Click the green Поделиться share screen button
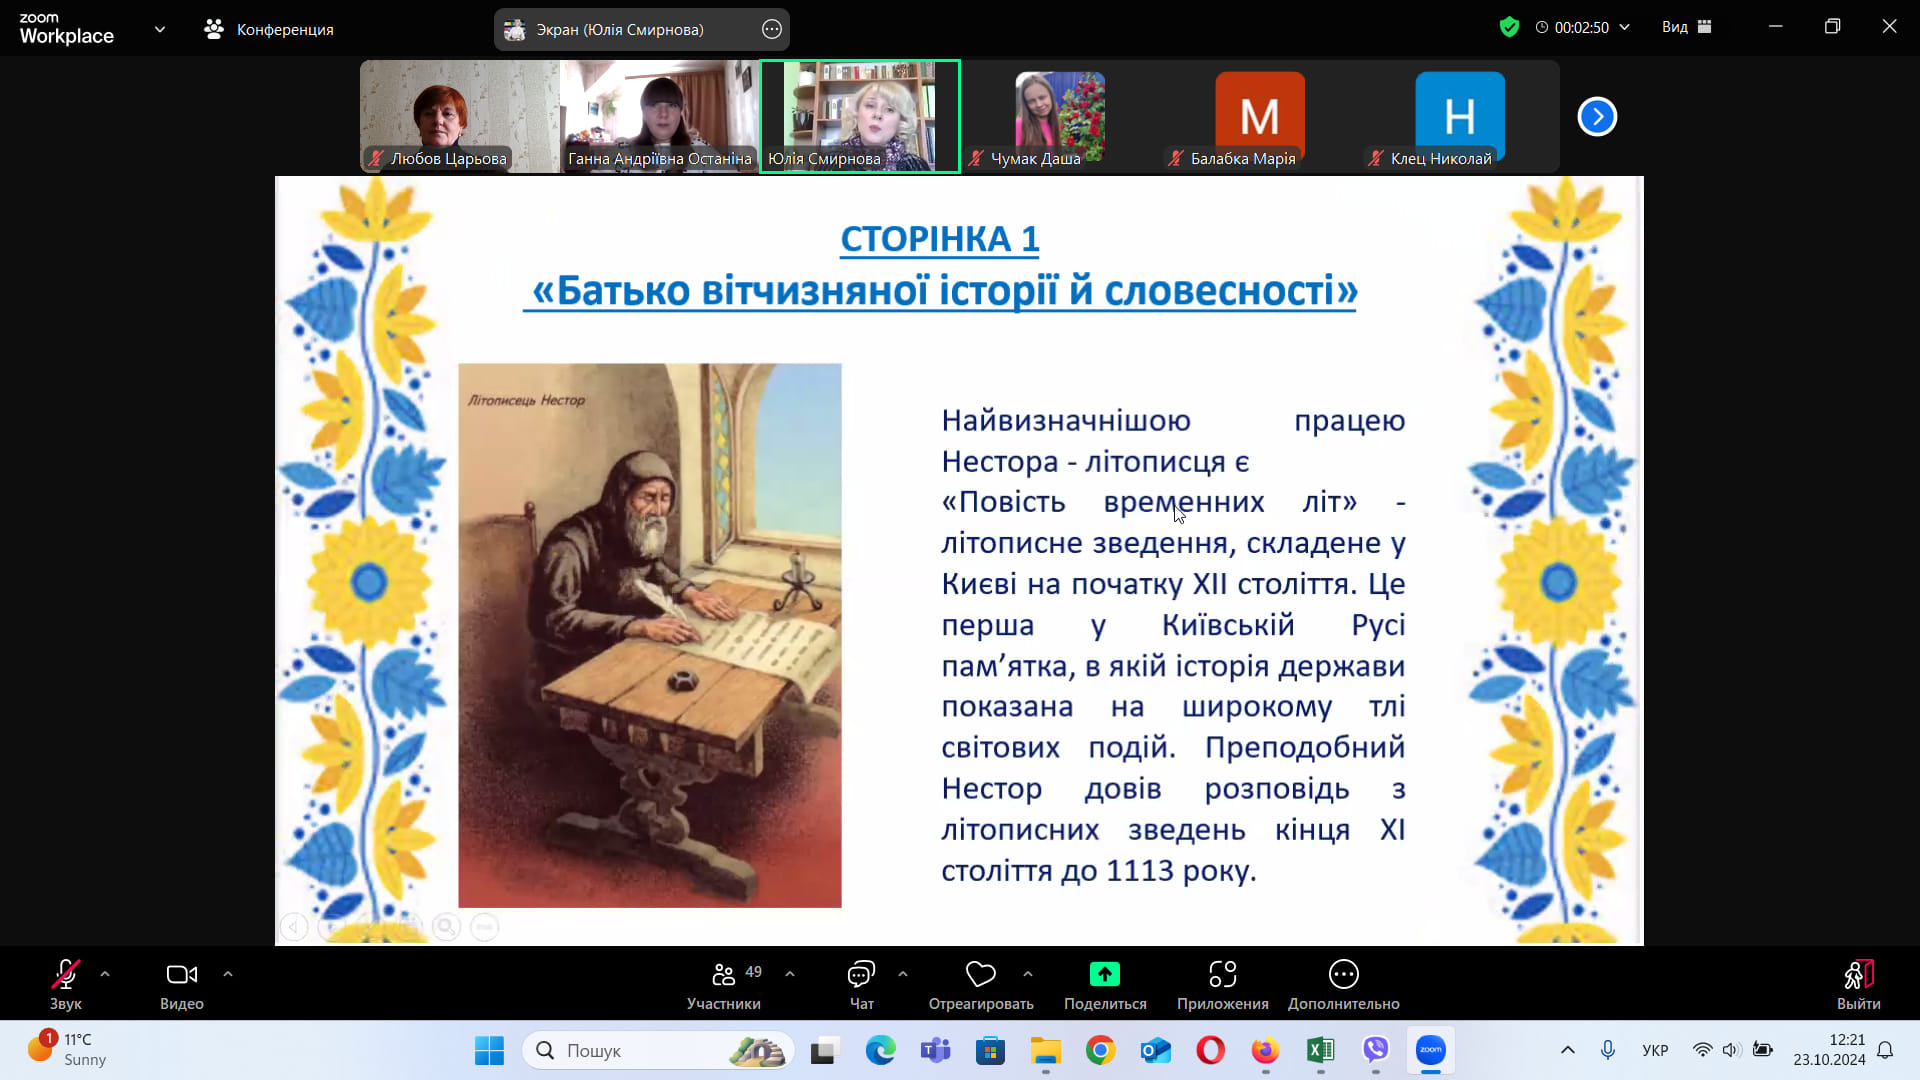 [x=1104, y=974]
